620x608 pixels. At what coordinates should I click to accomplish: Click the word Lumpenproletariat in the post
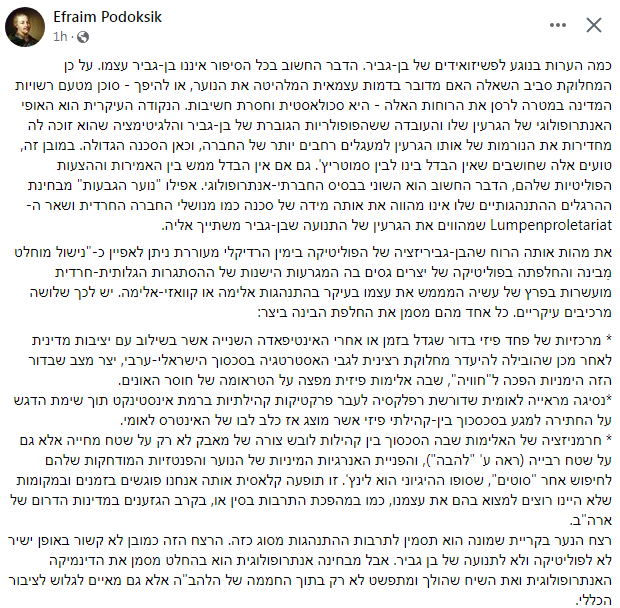[x=551, y=225]
